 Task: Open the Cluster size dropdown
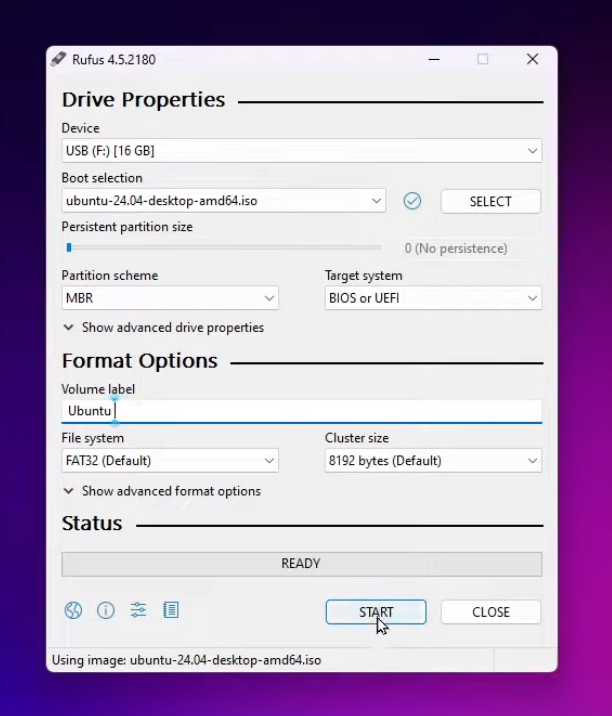point(433,461)
